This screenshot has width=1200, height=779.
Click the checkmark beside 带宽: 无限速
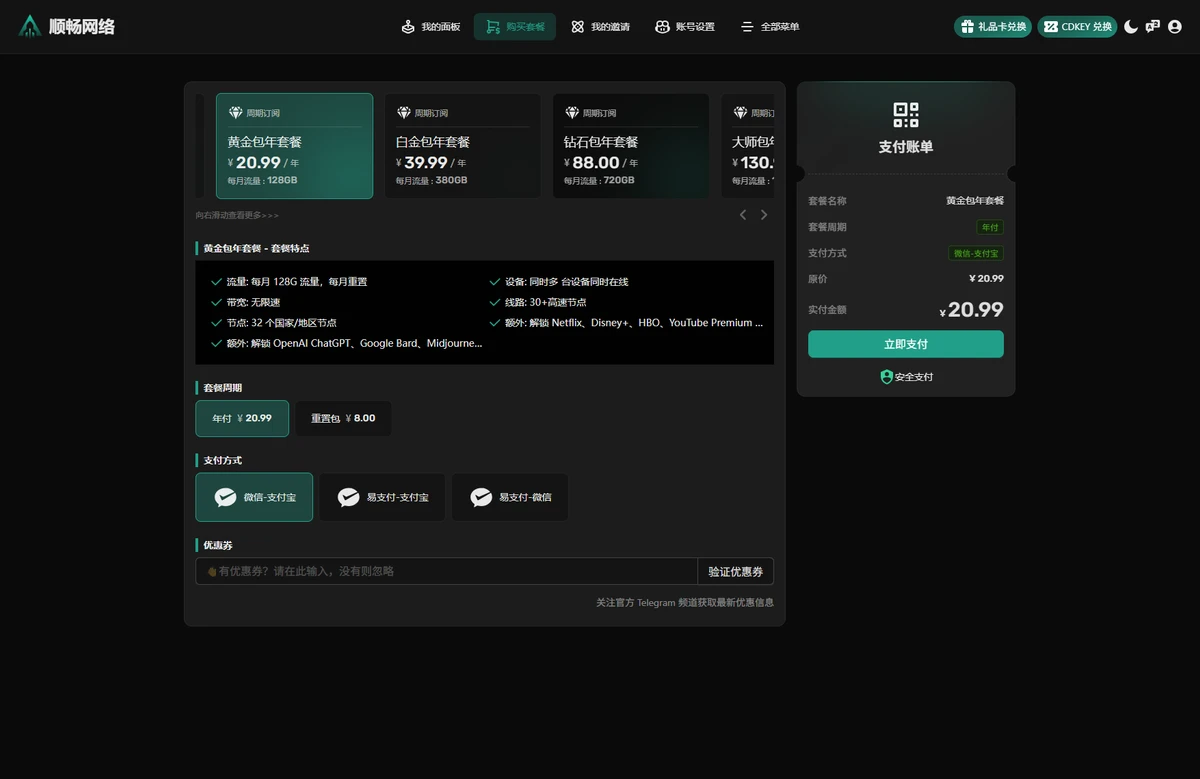216,302
